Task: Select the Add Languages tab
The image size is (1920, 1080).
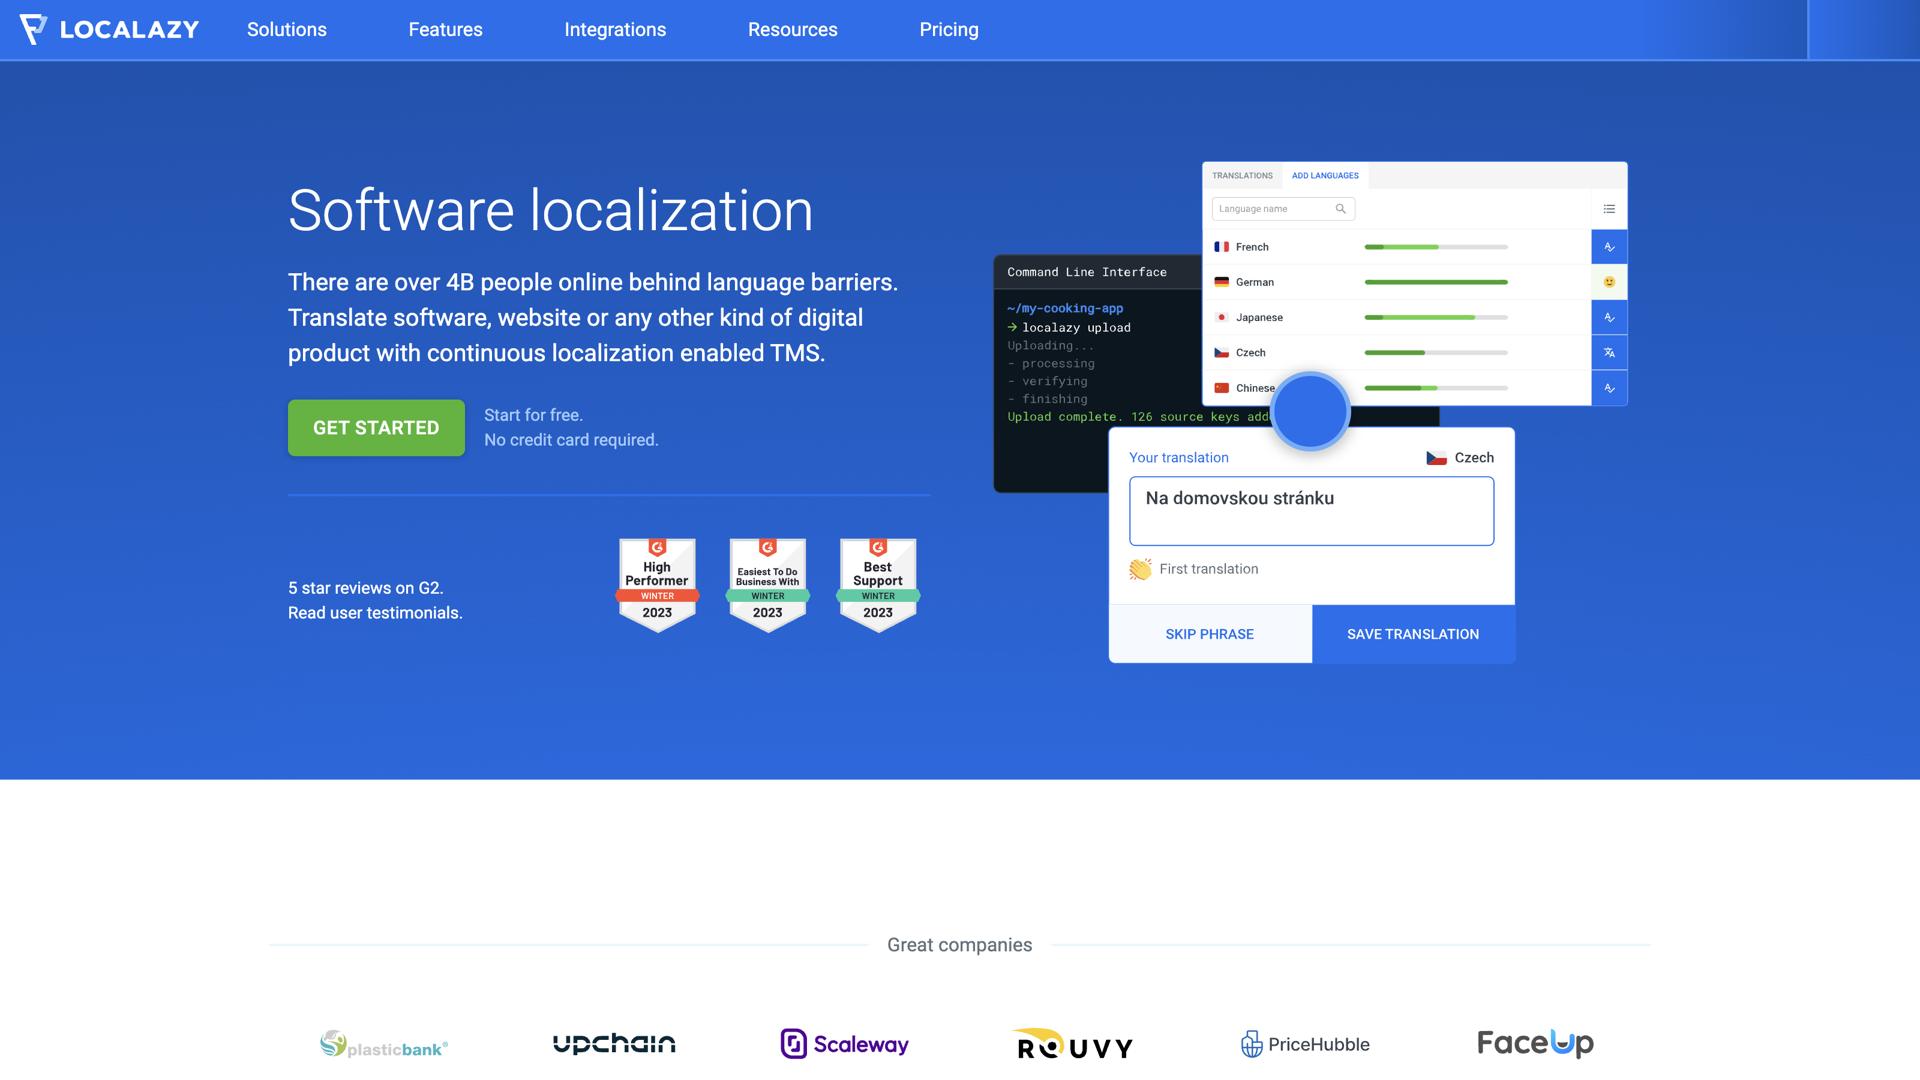Action: coord(1324,176)
